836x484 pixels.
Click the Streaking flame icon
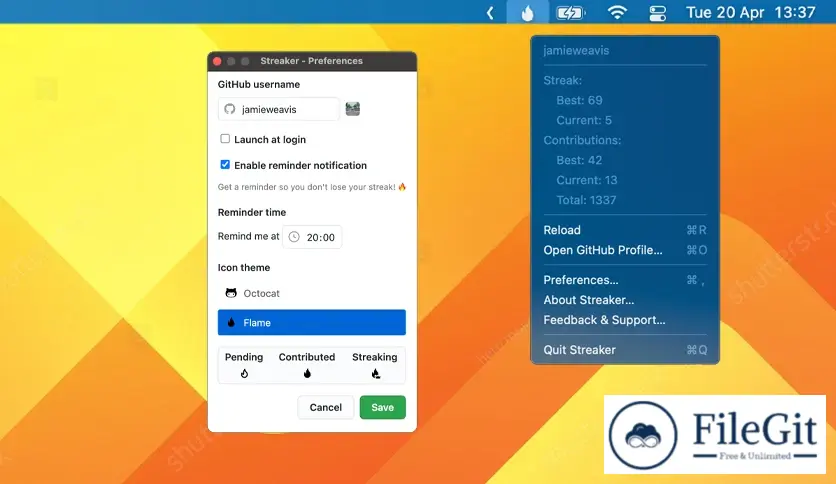375,373
